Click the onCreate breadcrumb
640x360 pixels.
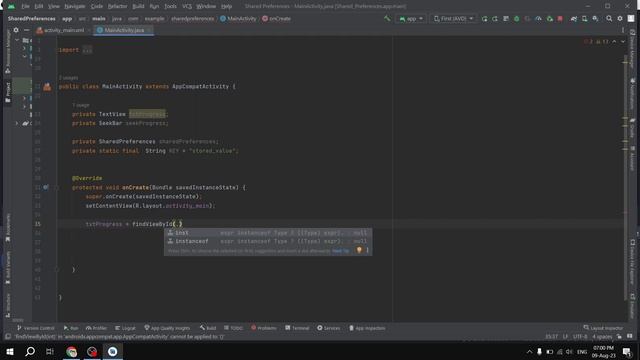276,19
